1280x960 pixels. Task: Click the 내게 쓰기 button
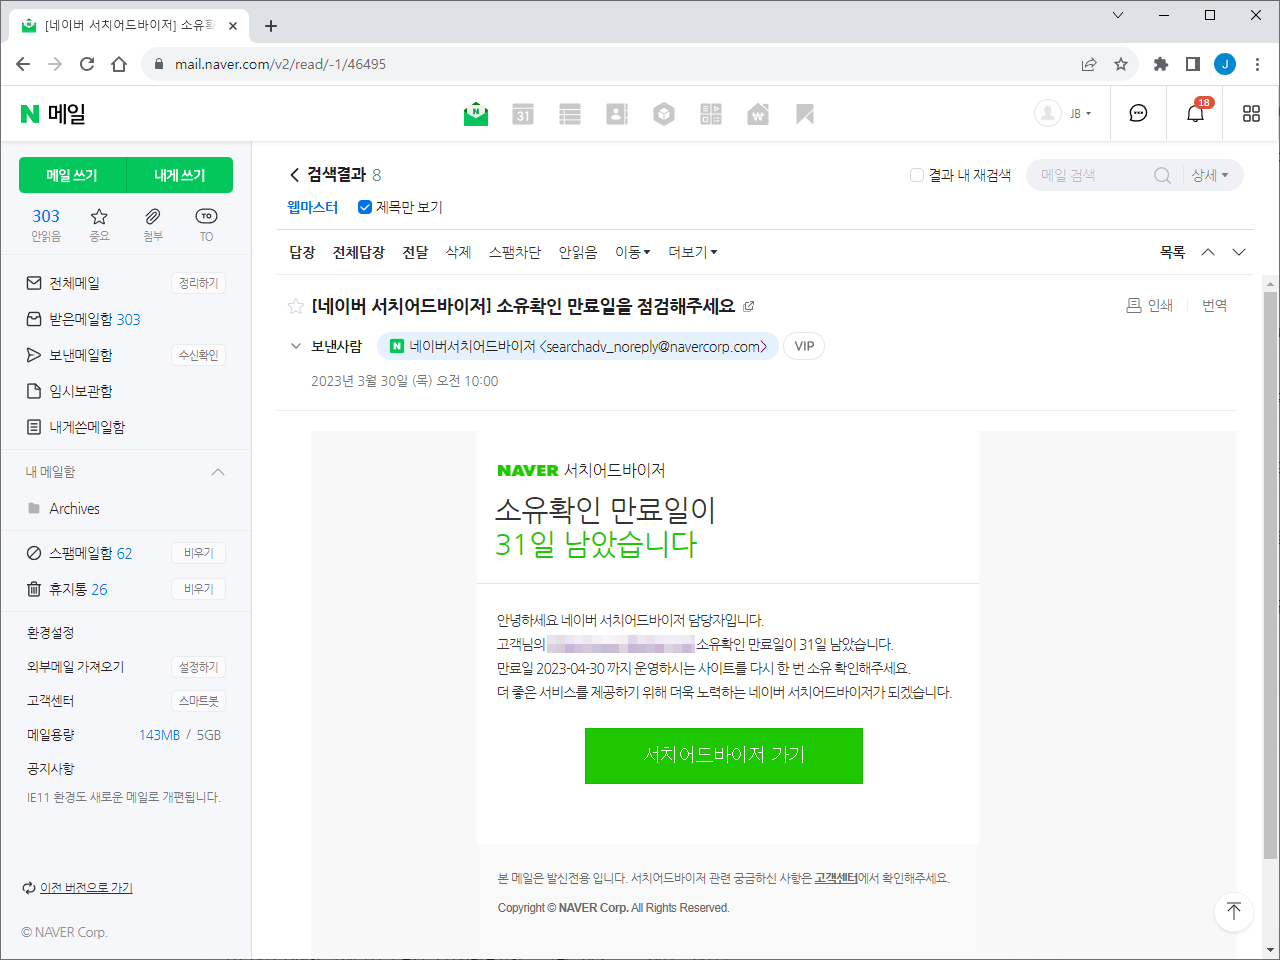(x=180, y=175)
